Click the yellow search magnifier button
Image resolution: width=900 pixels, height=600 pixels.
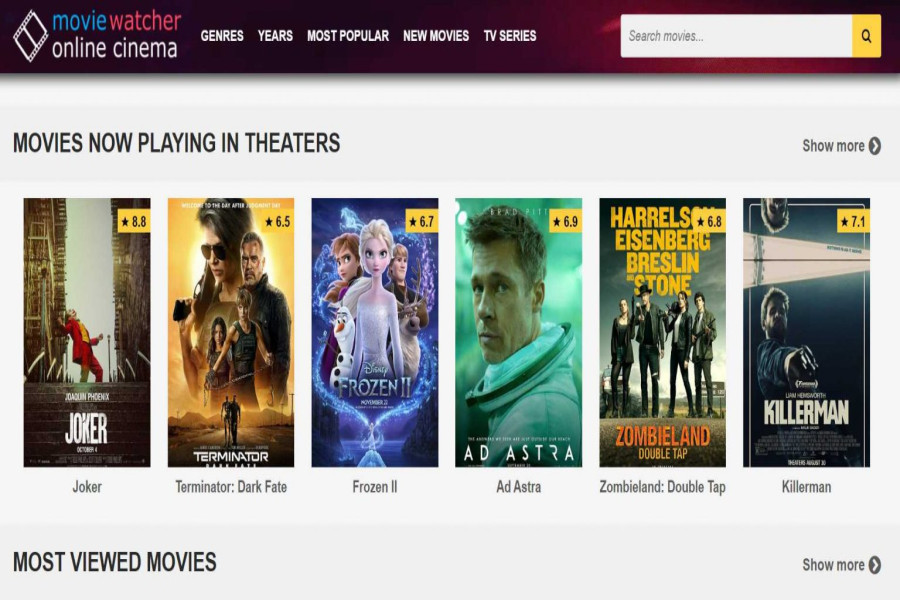(x=866, y=36)
